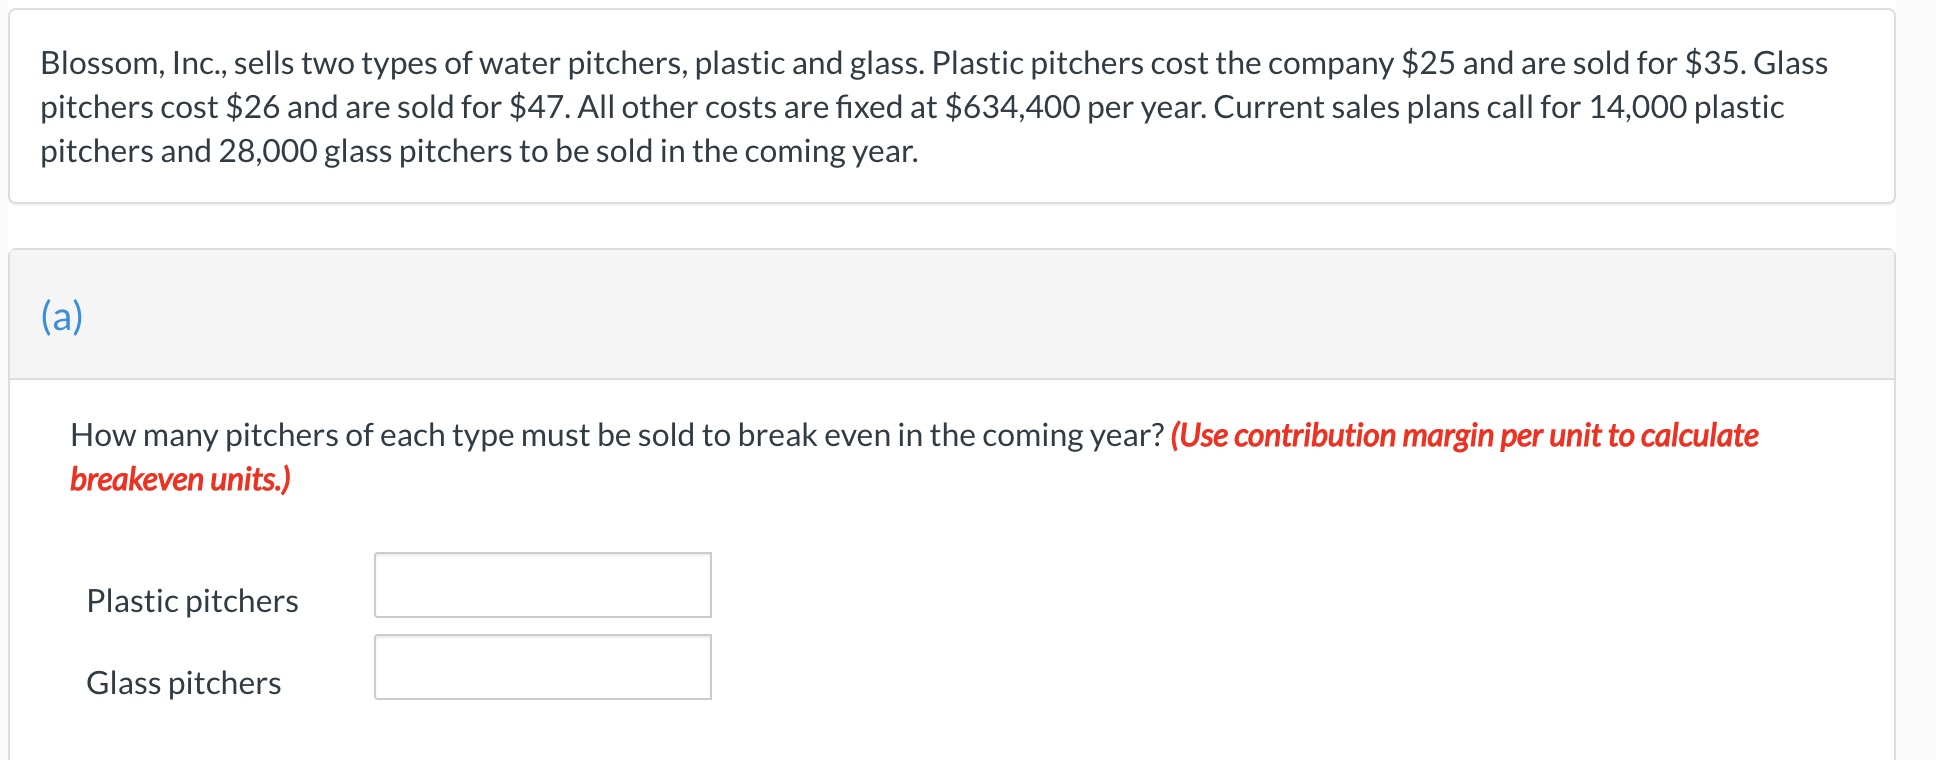Select the Plastic pitchers label
This screenshot has height=760, width=1936.
pyautogui.click(x=192, y=601)
